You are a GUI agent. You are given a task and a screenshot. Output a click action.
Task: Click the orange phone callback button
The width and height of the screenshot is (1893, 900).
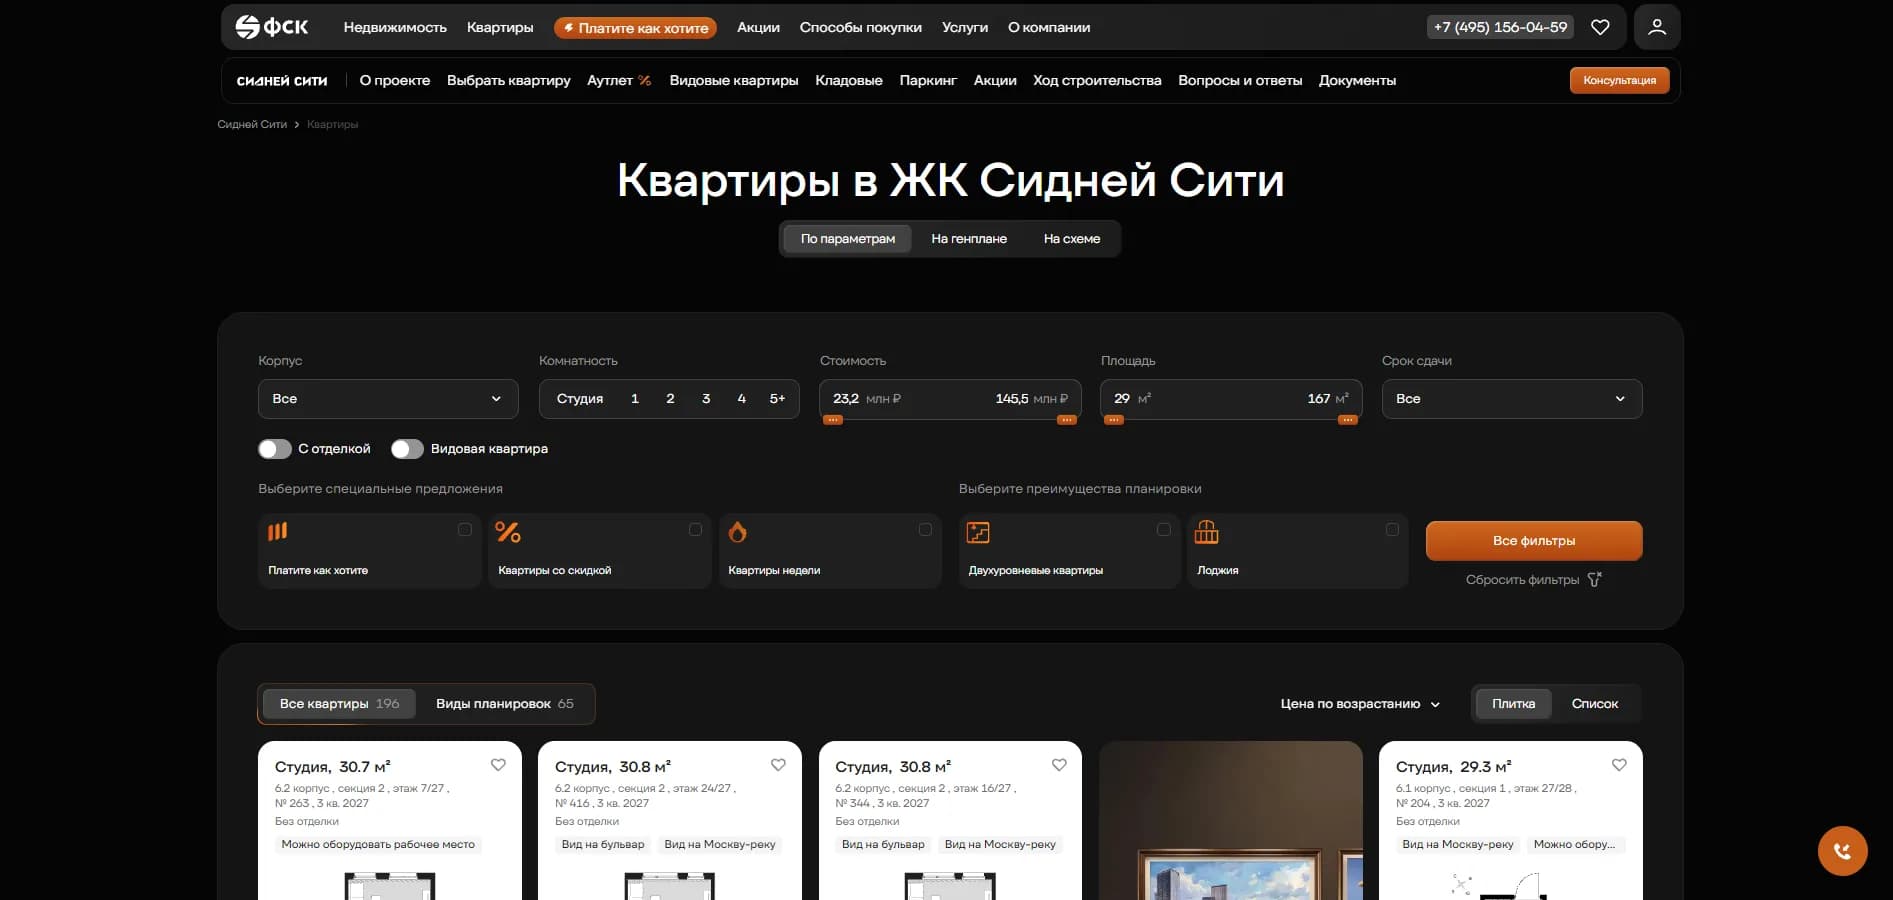(1842, 851)
